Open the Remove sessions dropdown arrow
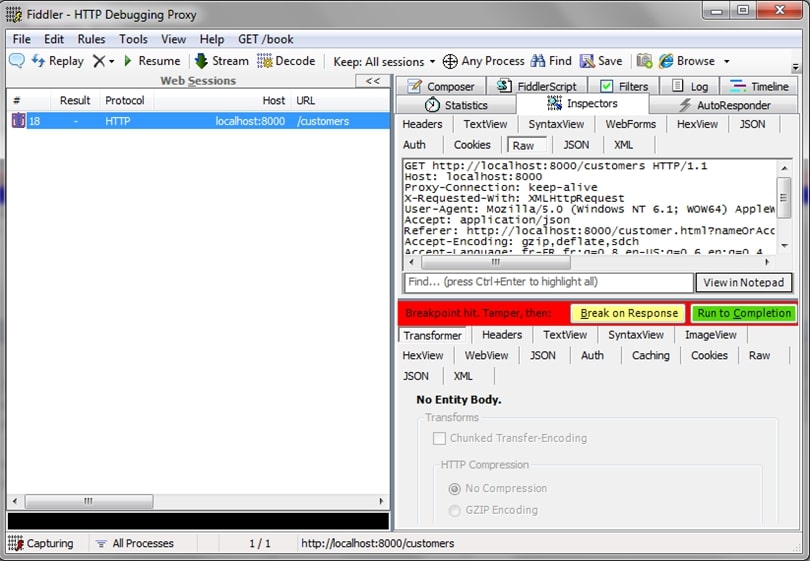 click(x=111, y=62)
